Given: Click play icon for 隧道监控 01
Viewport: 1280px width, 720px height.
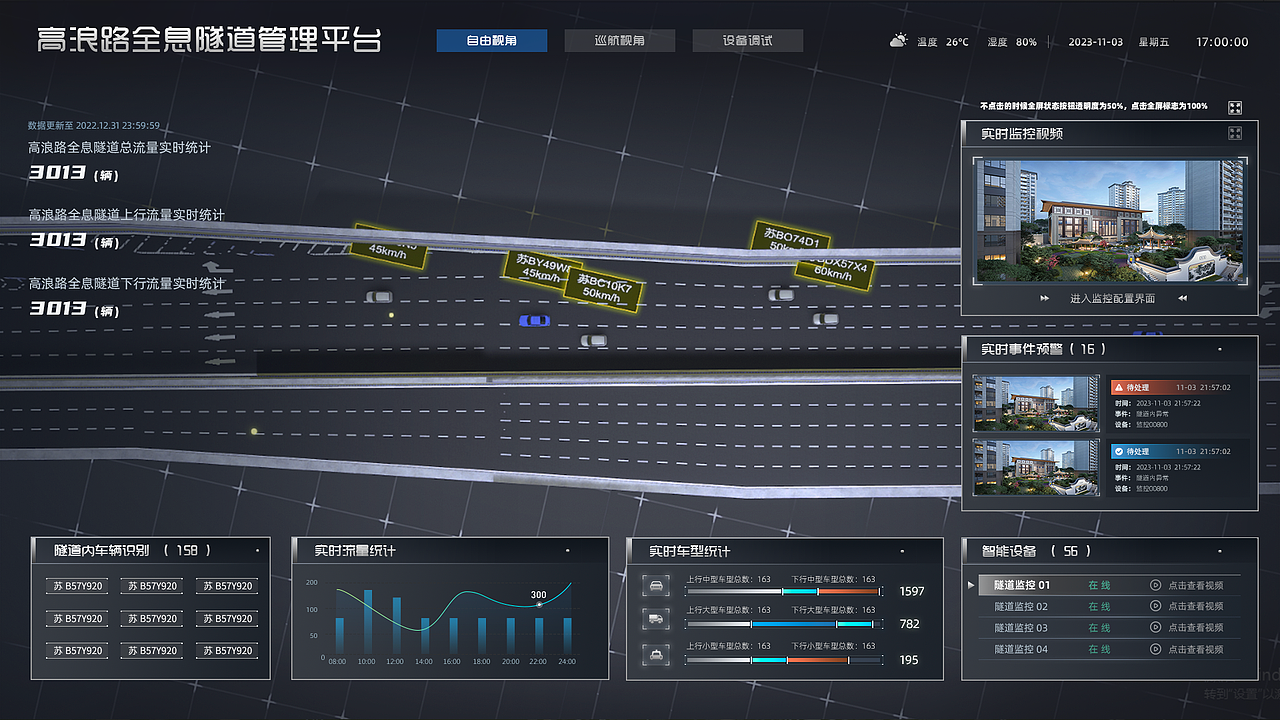Looking at the screenshot, I should 1155,585.
